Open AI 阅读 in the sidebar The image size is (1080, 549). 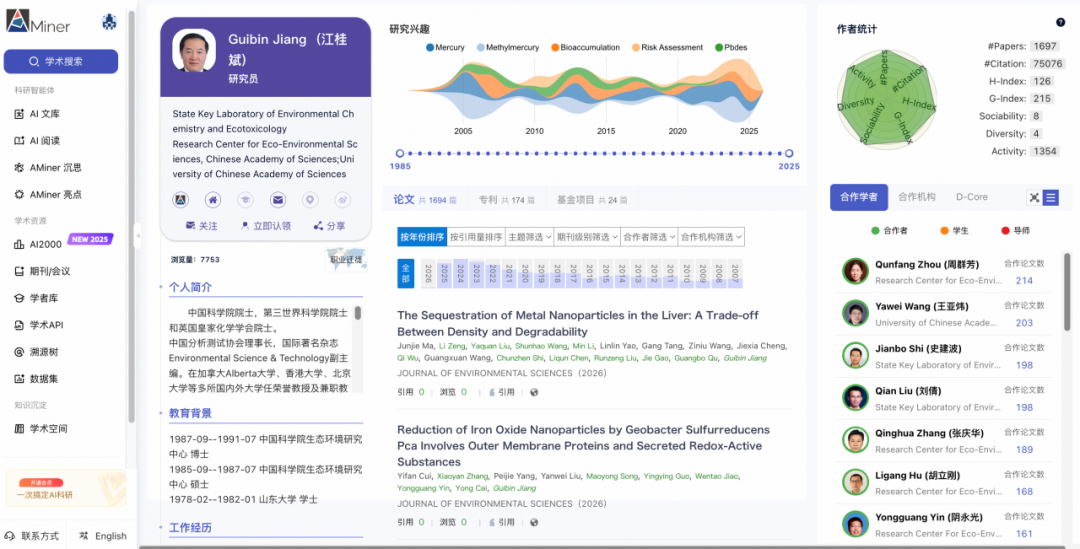tap(37, 141)
